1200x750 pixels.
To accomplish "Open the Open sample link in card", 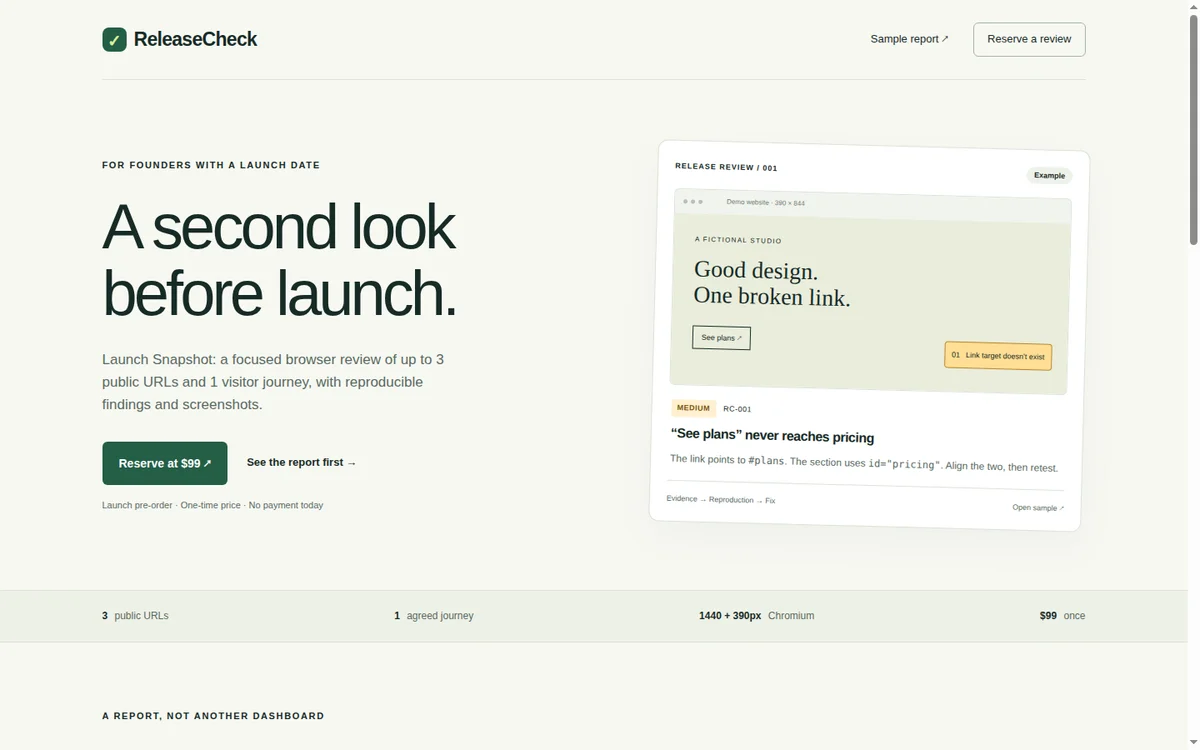I will pos(1038,508).
